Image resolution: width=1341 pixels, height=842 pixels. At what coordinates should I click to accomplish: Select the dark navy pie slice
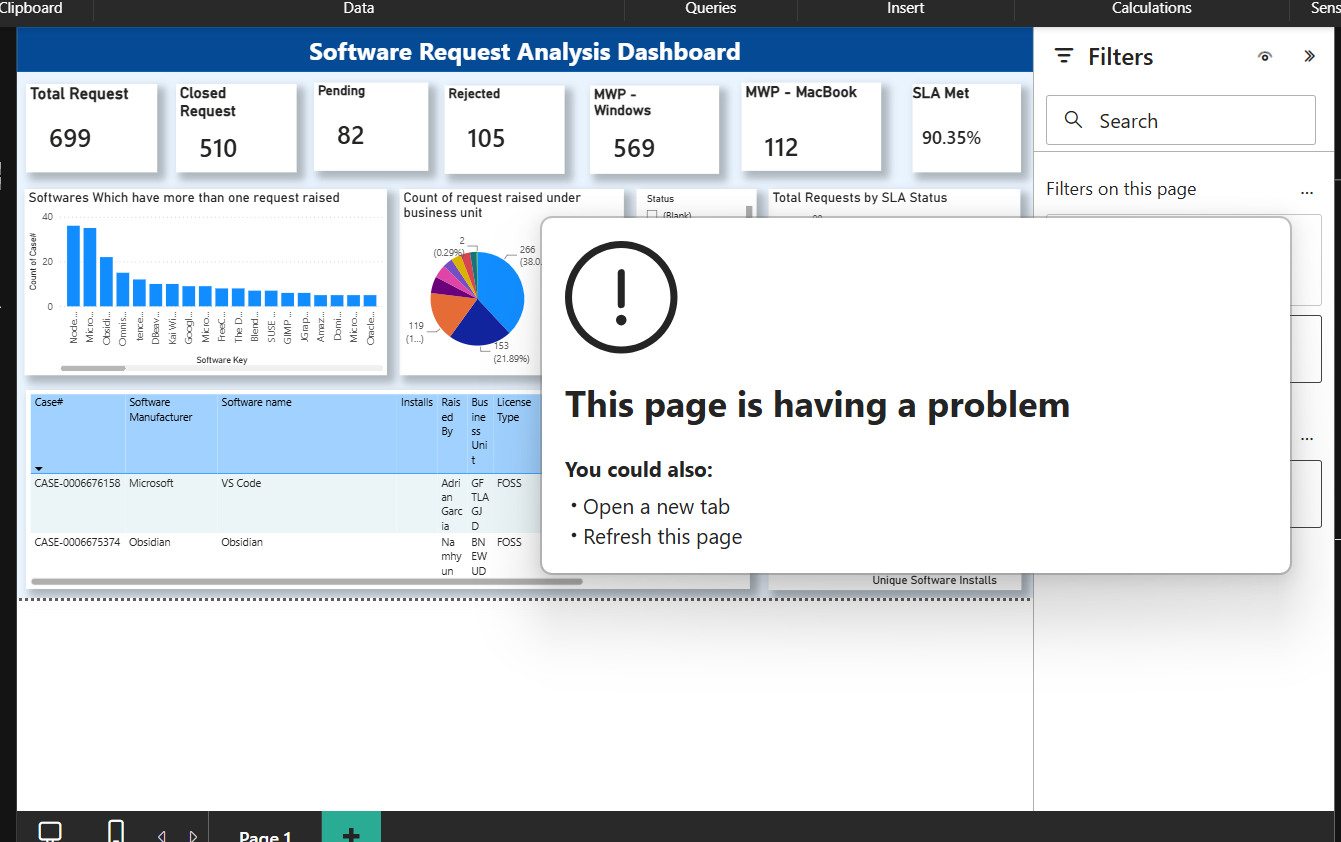tap(480, 325)
